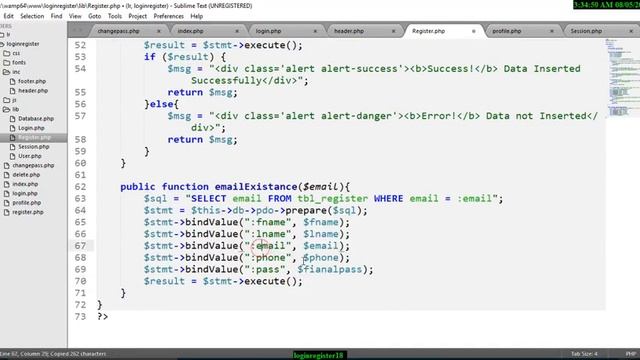Click $phone variable on line 68
Viewport: 640px width, 360px height.
point(321,258)
